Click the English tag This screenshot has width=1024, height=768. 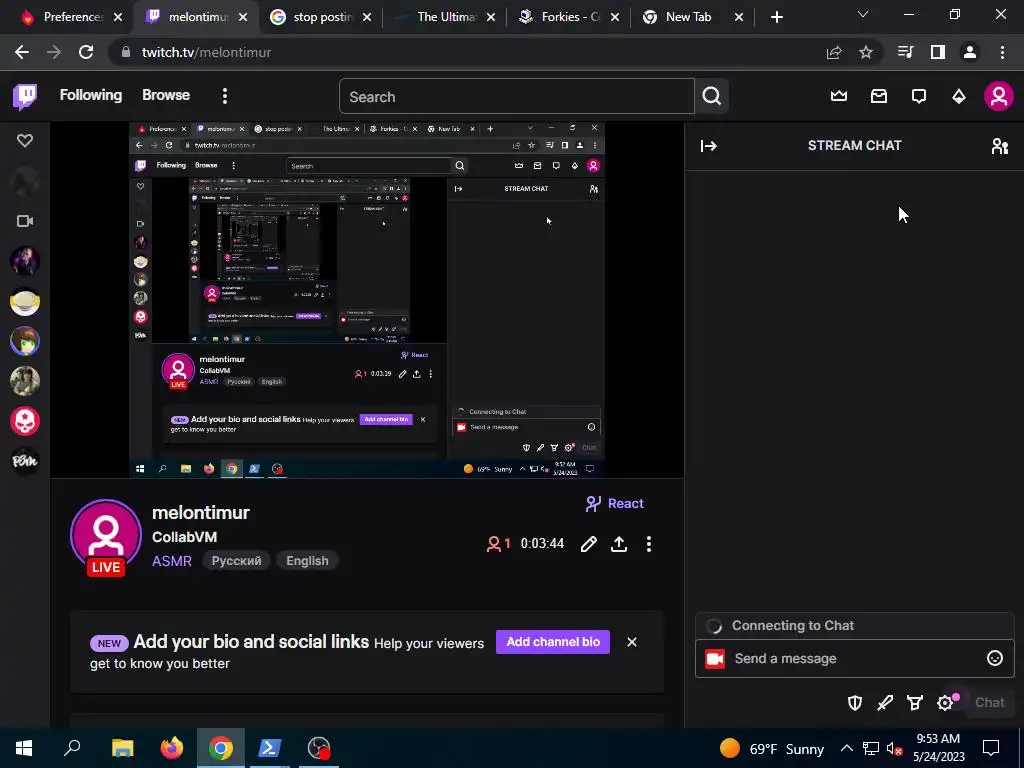(307, 561)
